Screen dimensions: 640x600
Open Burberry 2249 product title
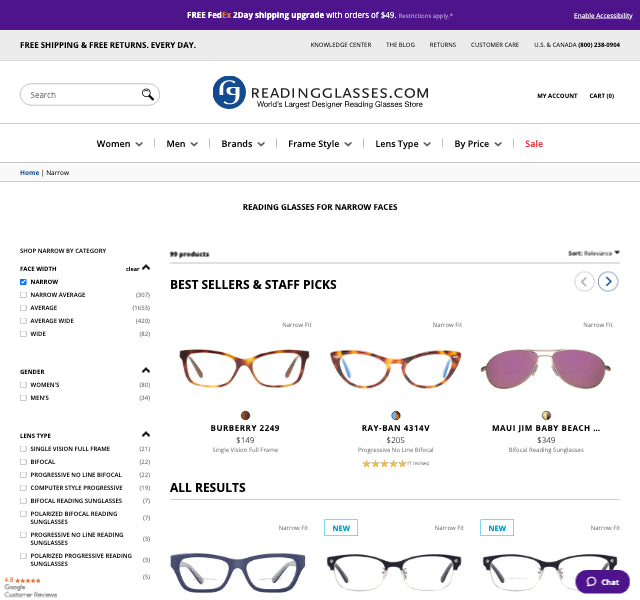245,428
